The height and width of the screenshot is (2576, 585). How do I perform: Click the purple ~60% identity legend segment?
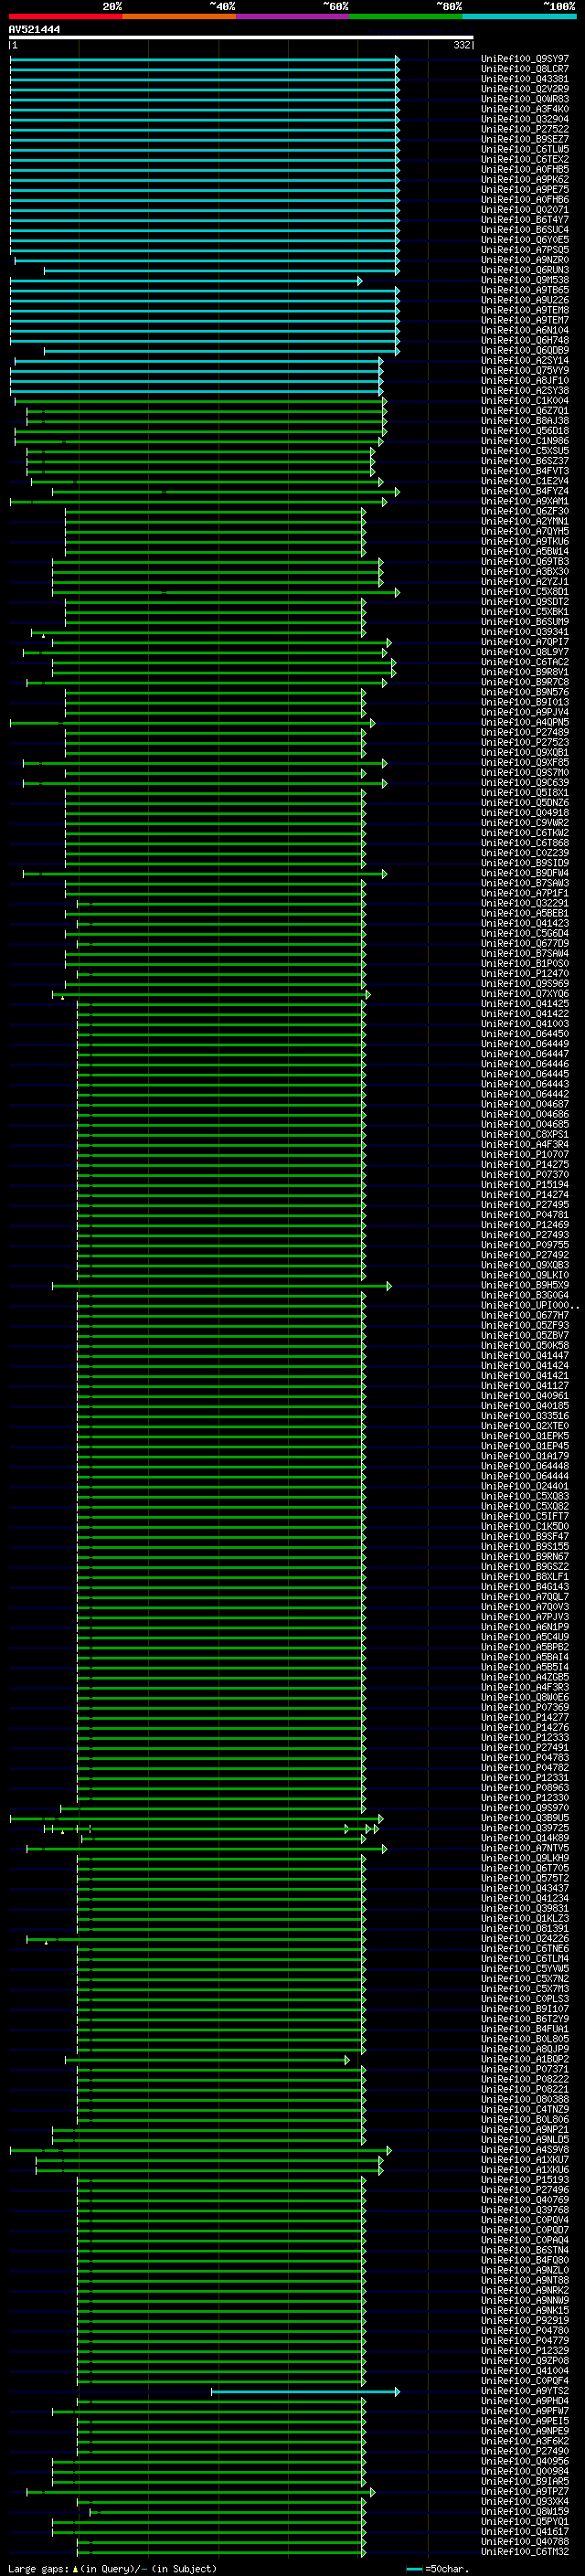point(292,16)
